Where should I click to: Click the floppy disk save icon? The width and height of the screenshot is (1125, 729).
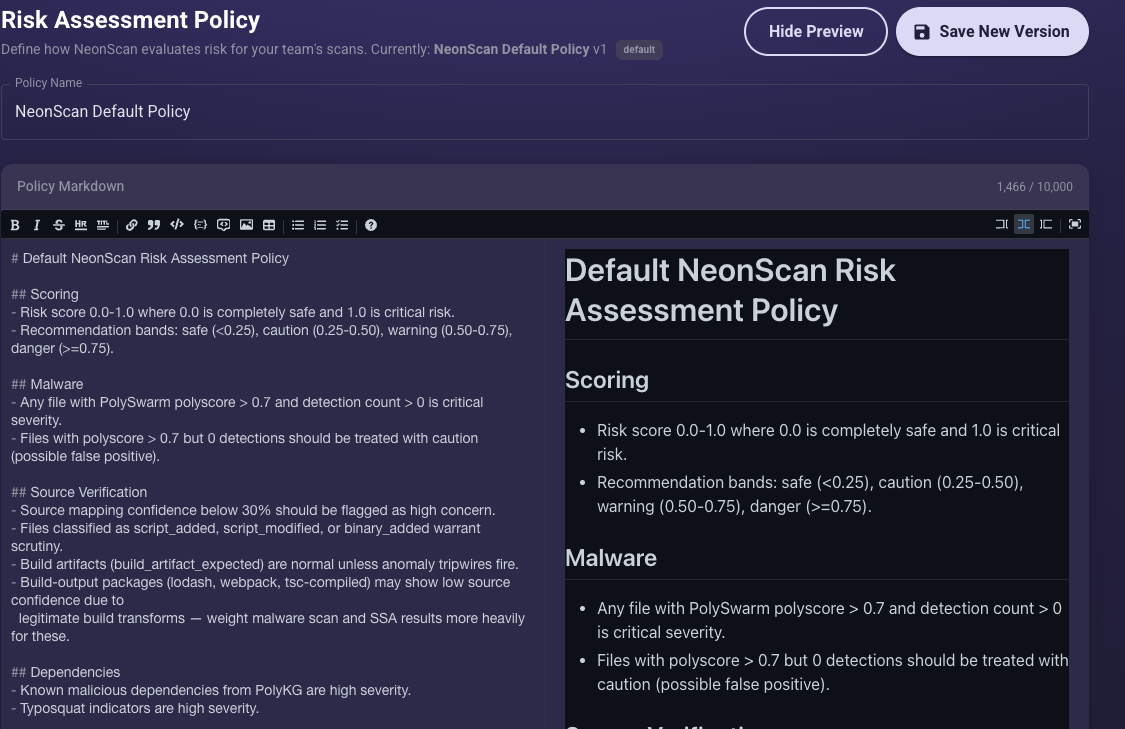(922, 32)
